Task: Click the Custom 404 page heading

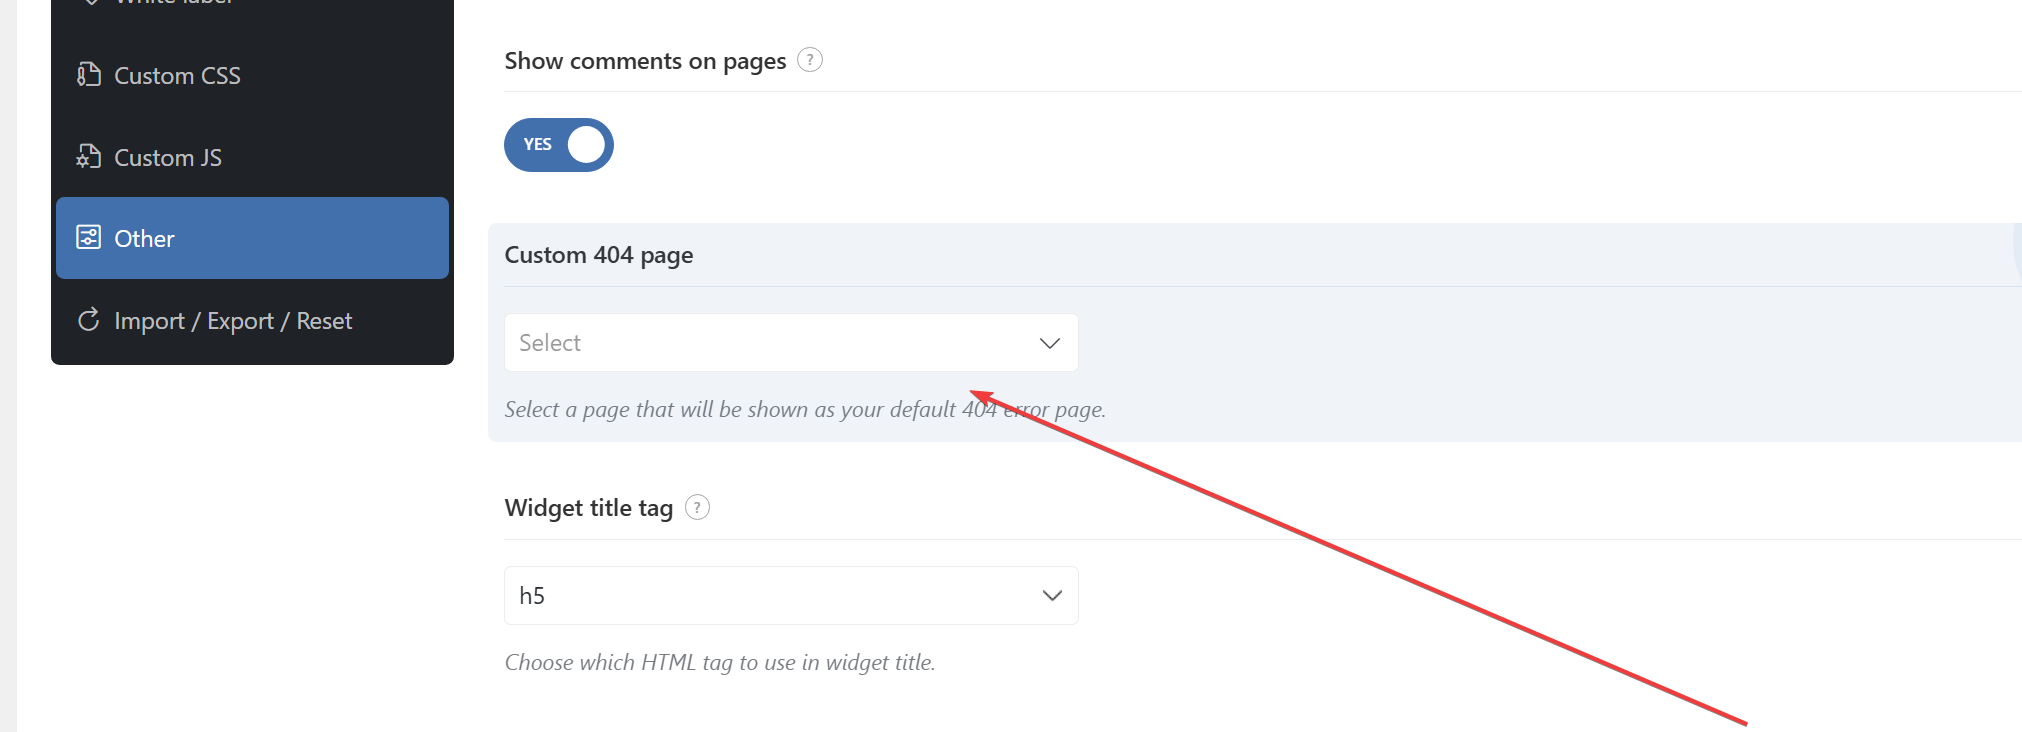Action: point(599,255)
